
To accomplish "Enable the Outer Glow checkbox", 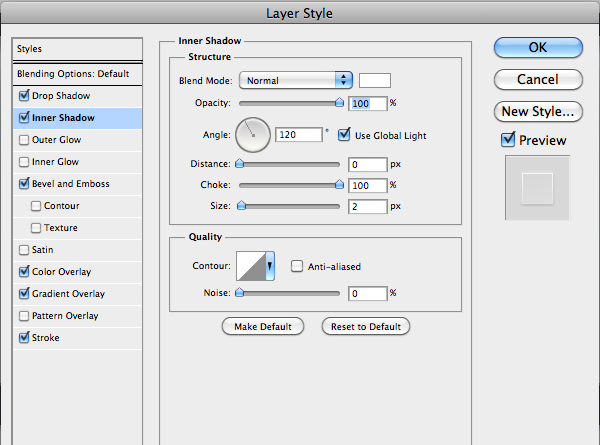I will click(24, 140).
